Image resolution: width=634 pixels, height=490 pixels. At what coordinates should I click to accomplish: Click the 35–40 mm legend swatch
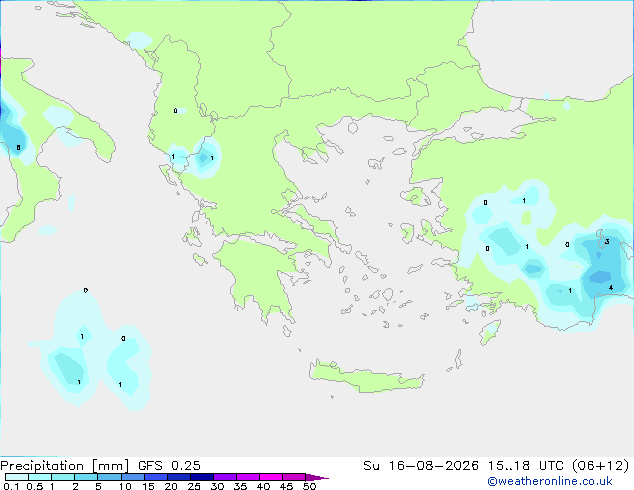click(247, 477)
